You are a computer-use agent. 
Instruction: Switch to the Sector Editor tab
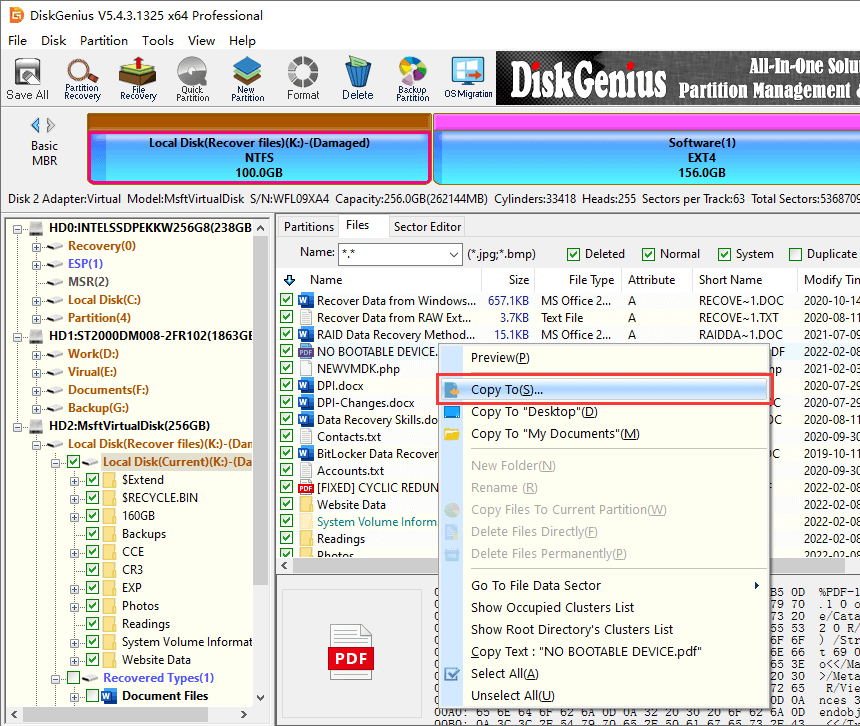tap(427, 227)
